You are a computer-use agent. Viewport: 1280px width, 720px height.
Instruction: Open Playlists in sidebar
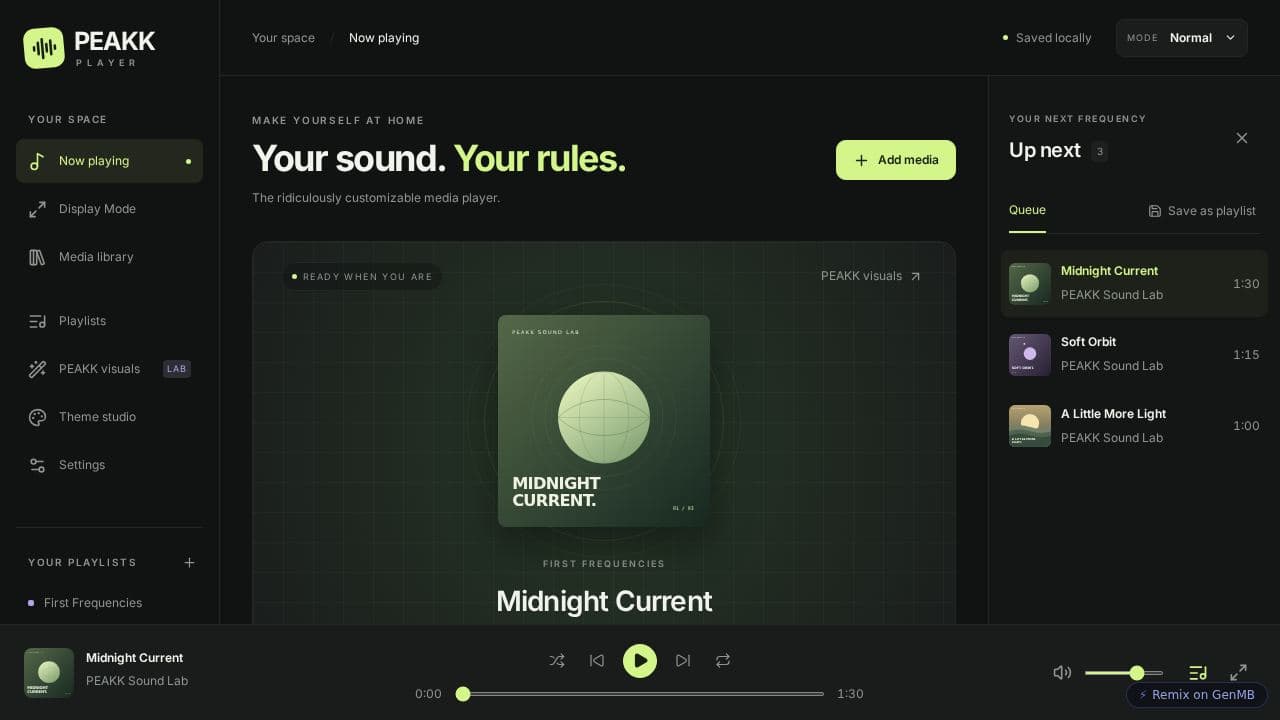(x=109, y=321)
